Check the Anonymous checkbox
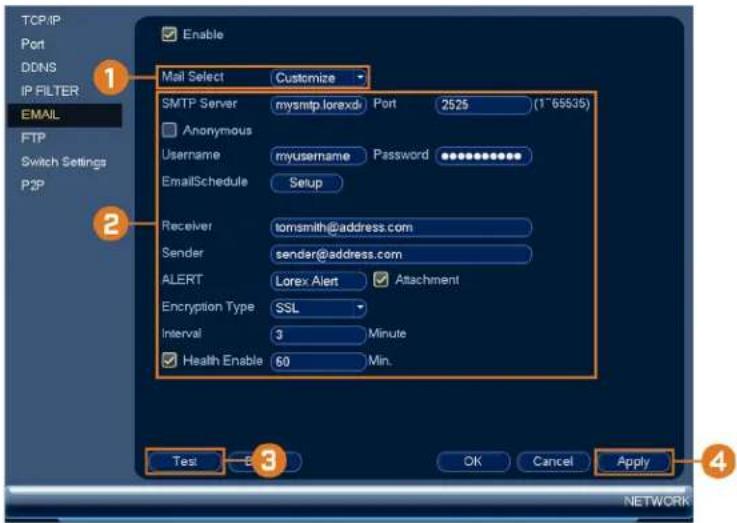 pos(169,130)
